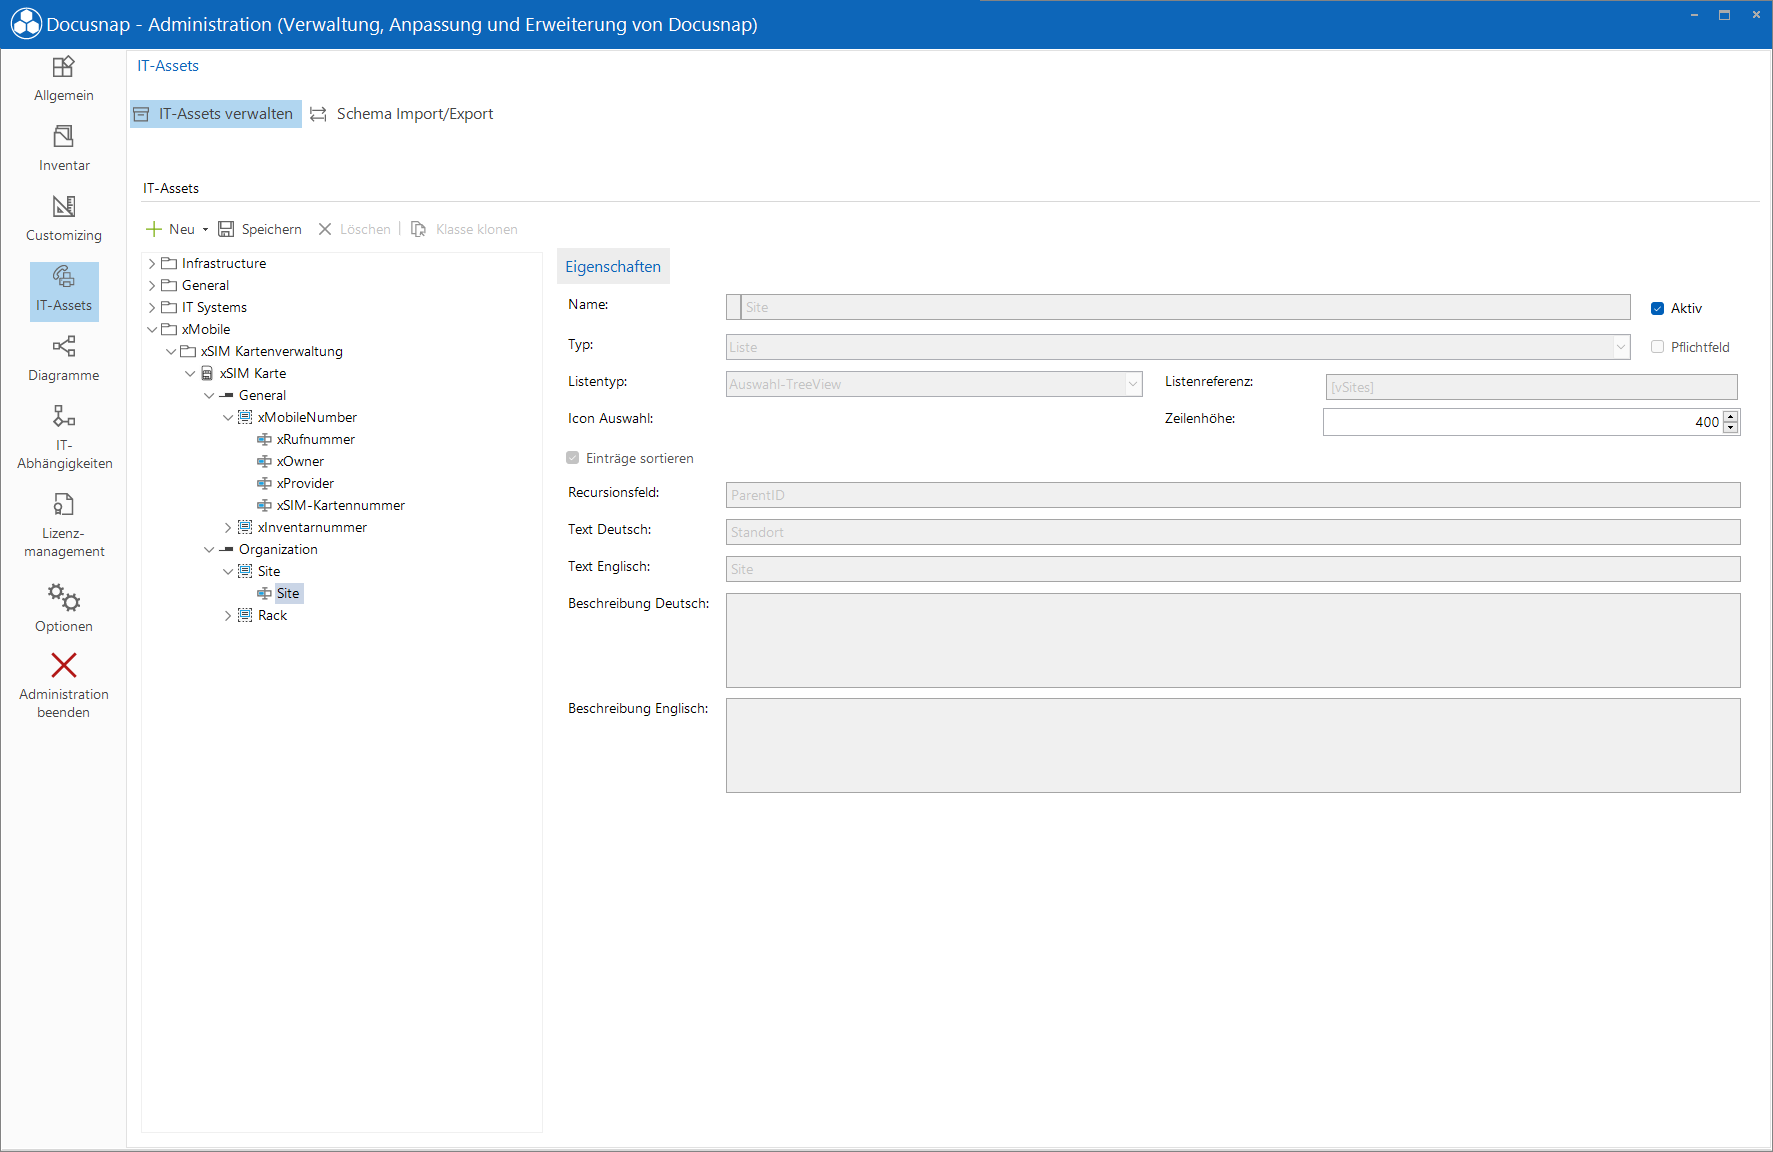Viewport: 1773px width, 1152px height.
Task: Select the Organization tree node
Action: coord(278,549)
